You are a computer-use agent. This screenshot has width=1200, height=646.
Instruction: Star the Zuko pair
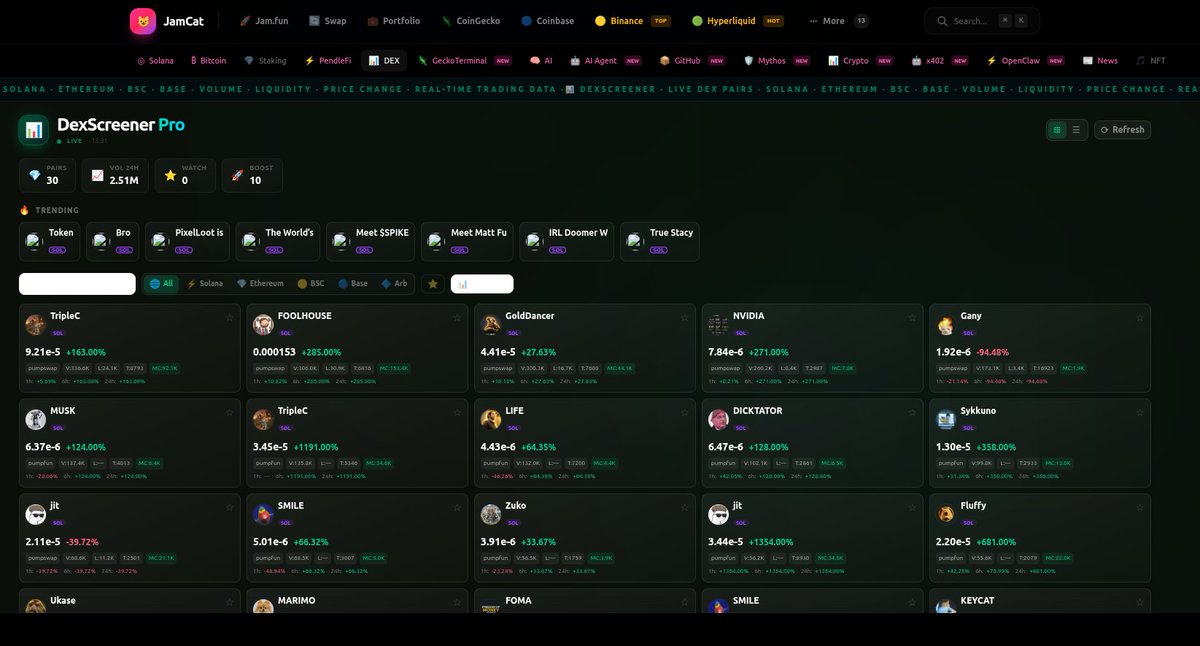click(x=685, y=507)
